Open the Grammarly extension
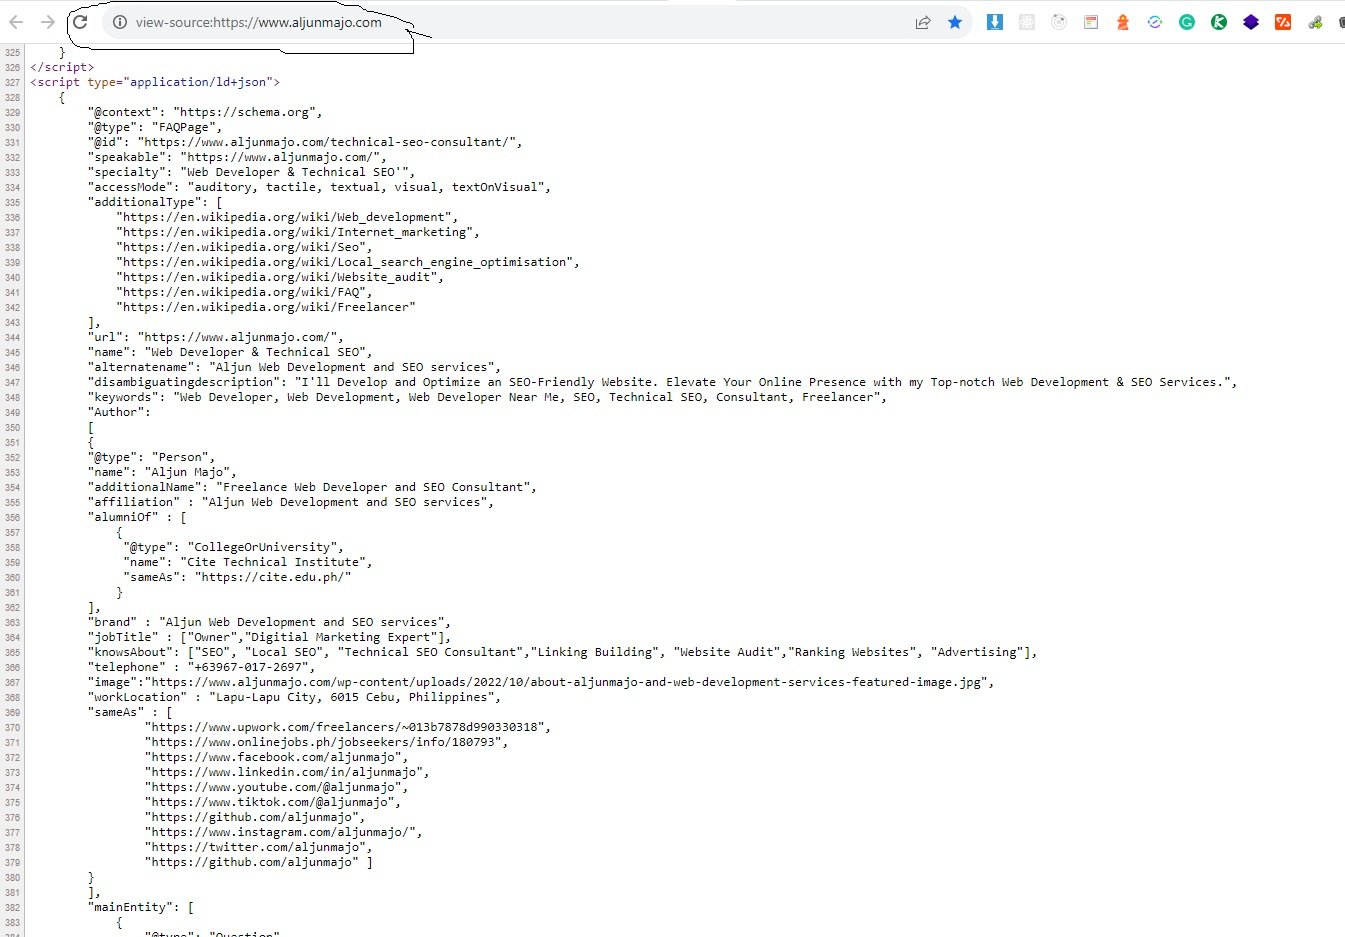This screenshot has width=1345, height=937. pyautogui.click(x=1187, y=21)
